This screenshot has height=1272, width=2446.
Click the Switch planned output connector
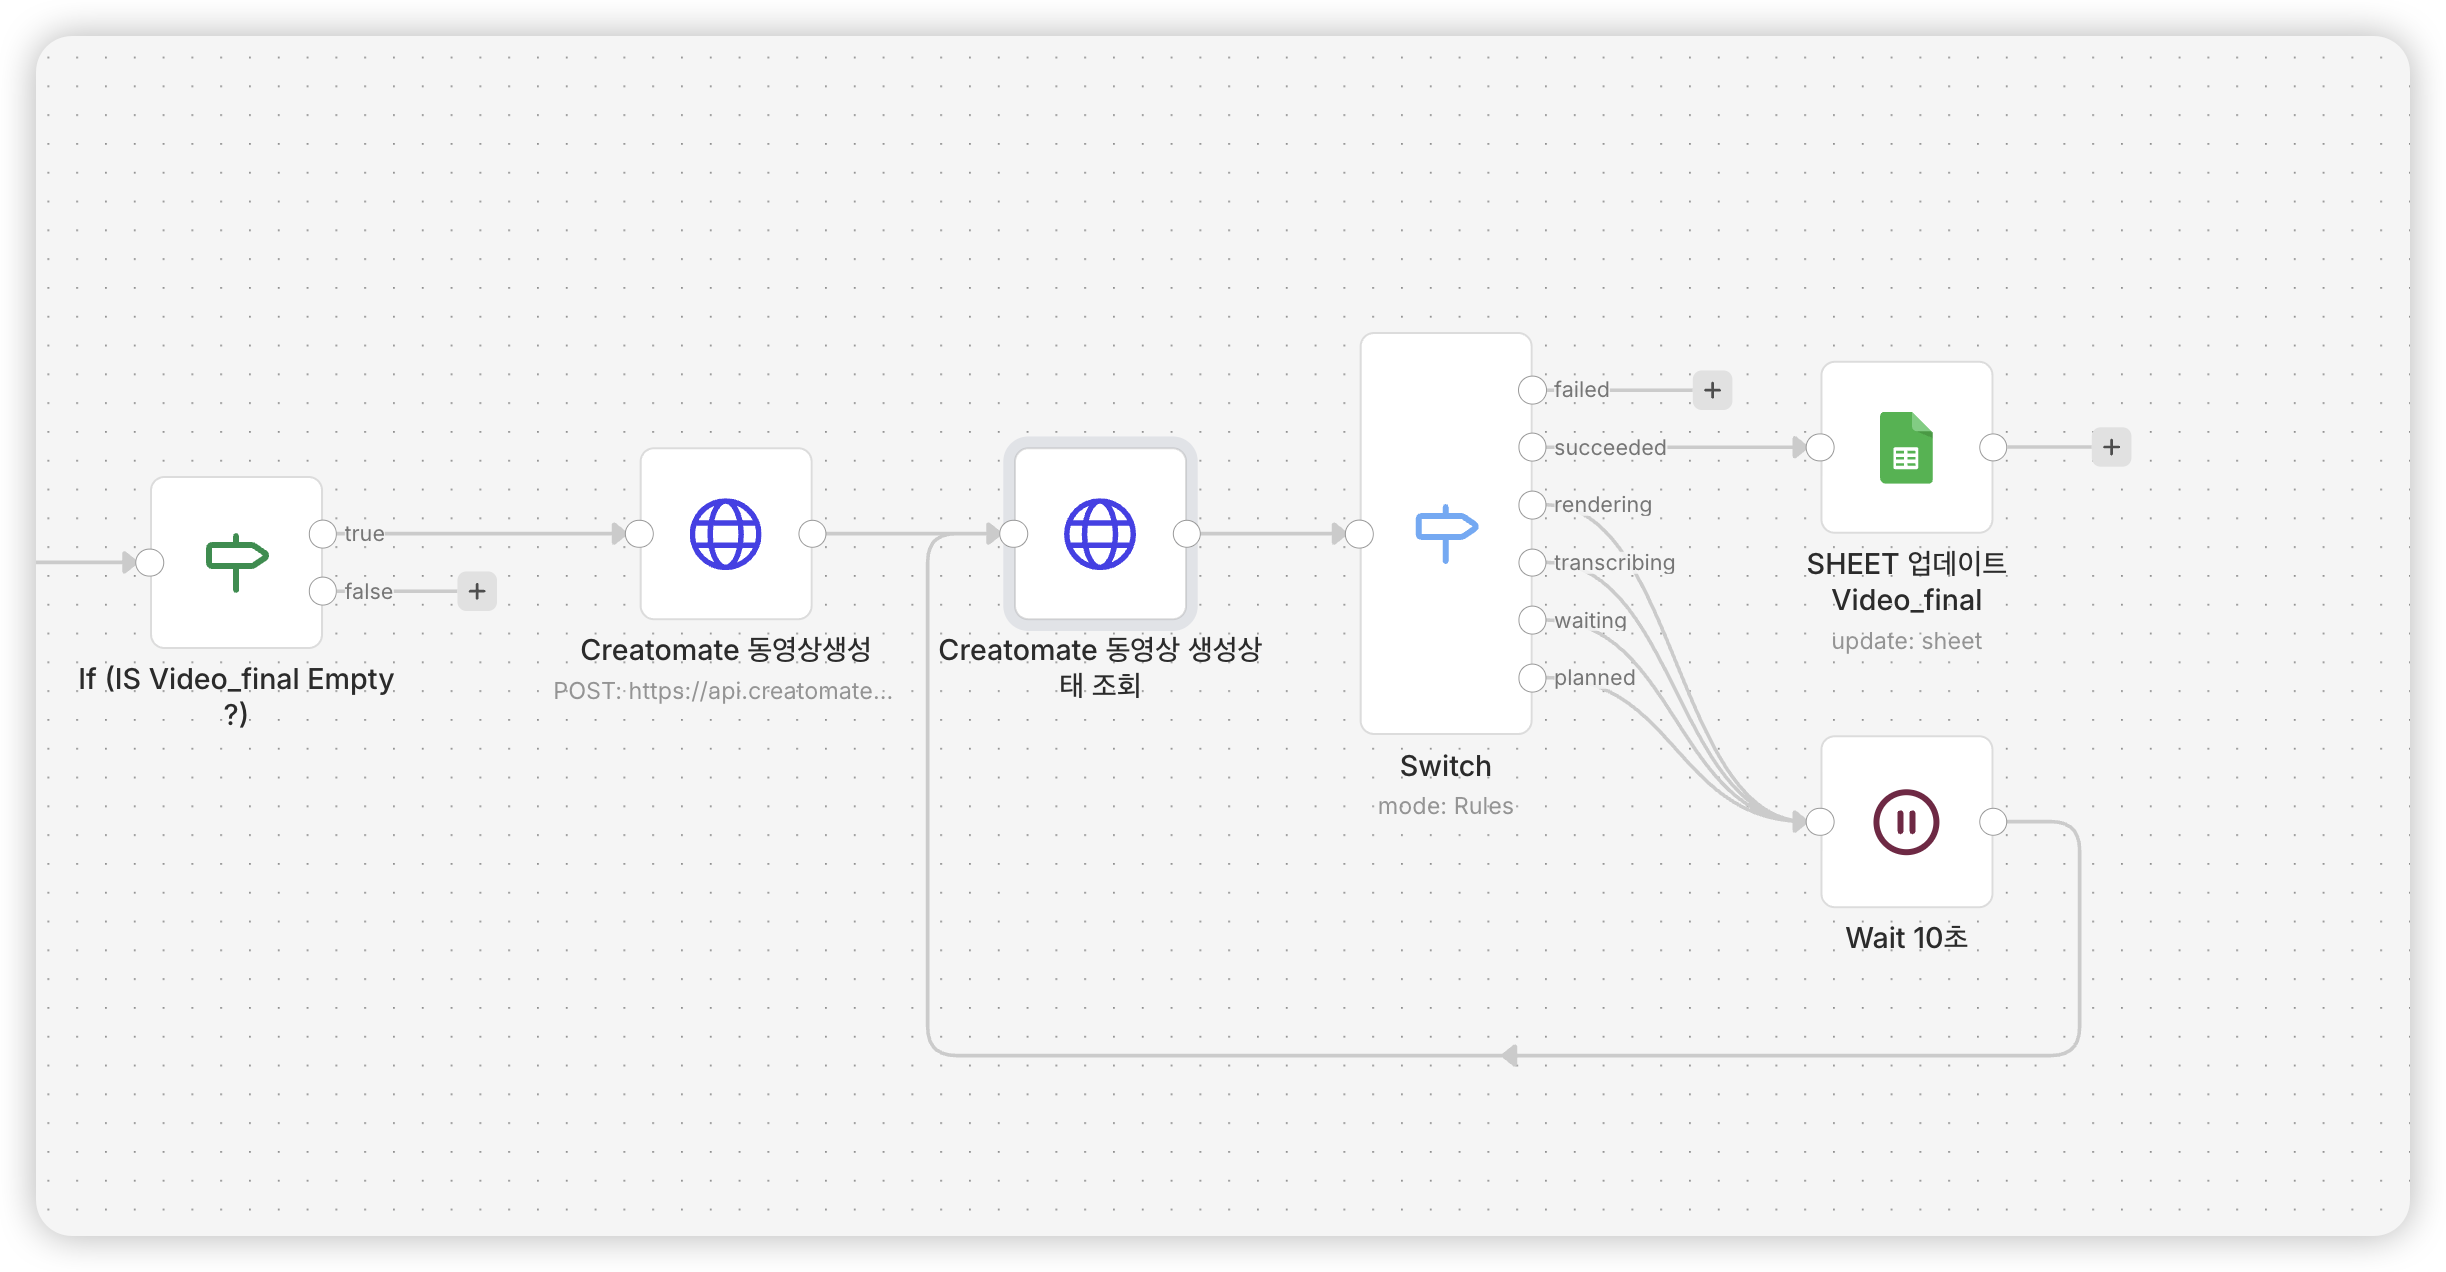[1532, 678]
